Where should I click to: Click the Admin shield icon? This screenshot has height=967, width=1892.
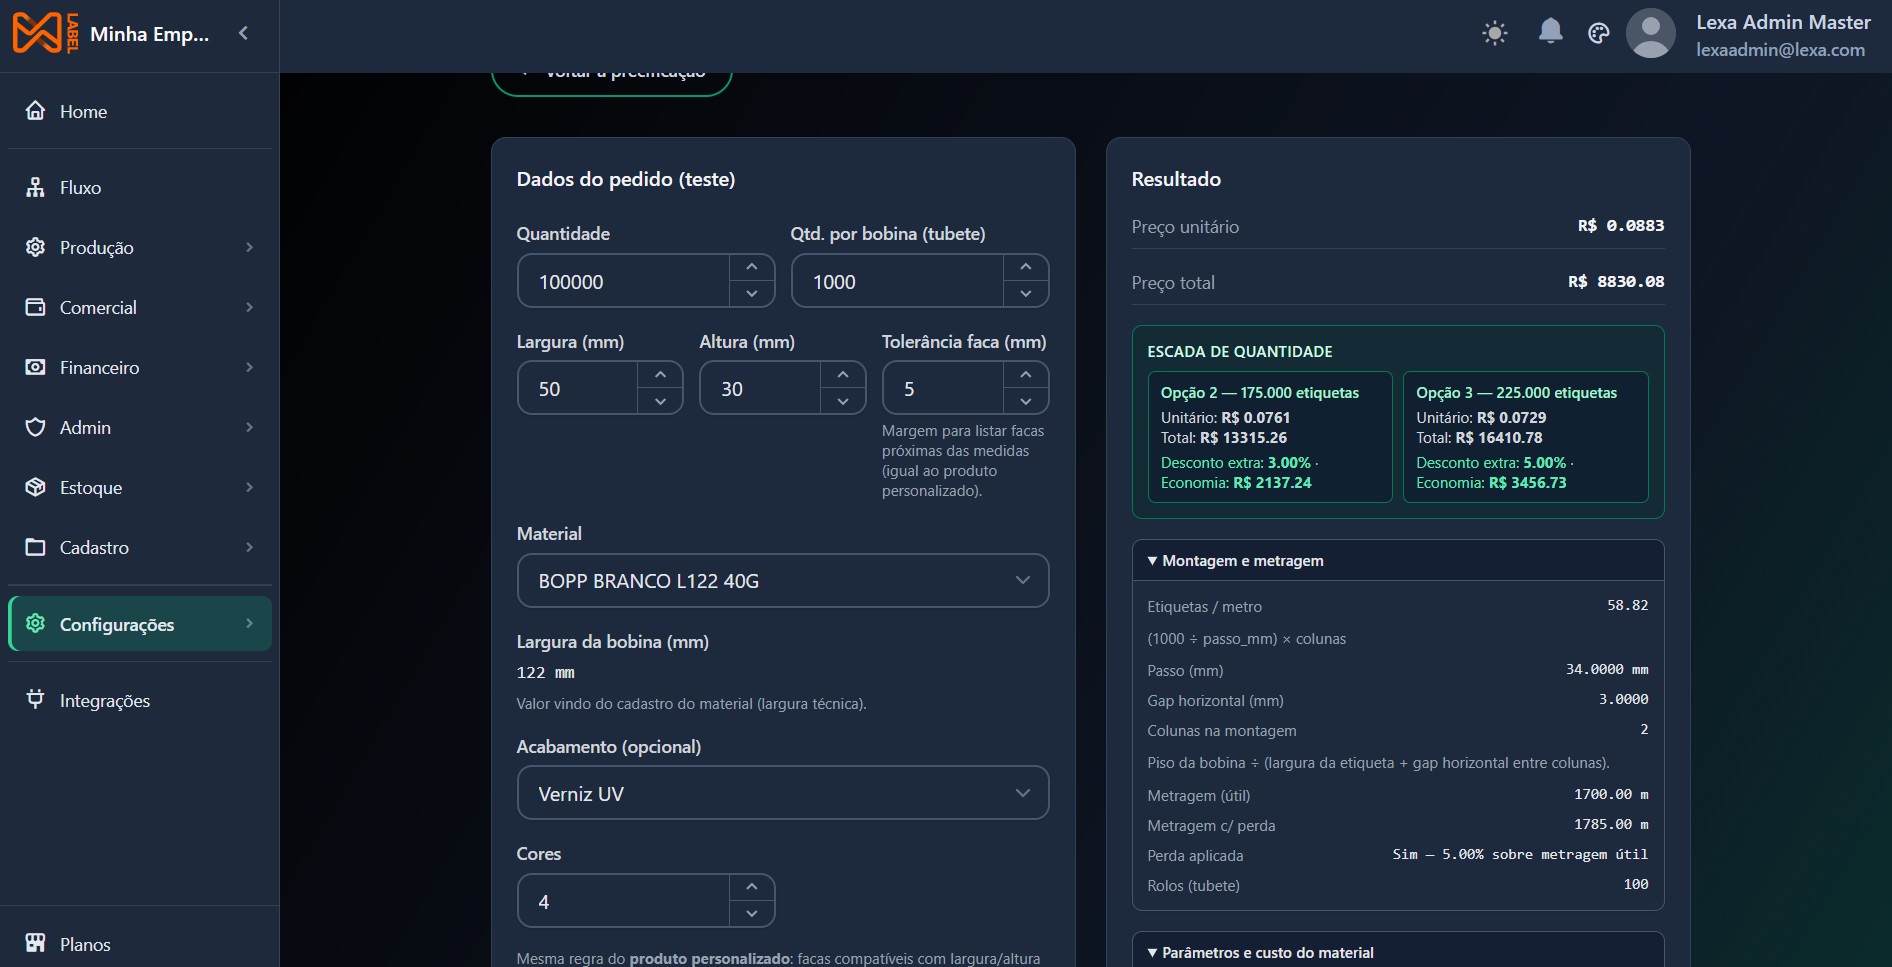point(35,427)
